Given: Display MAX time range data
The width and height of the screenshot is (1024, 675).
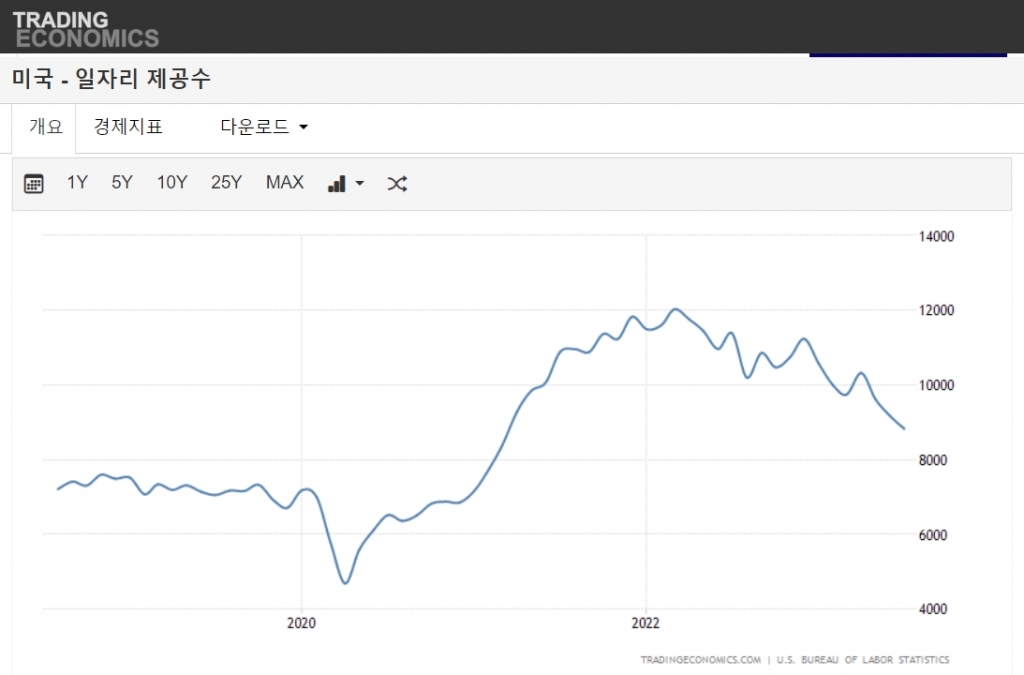Looking at the screenshot, I should 285,182.
